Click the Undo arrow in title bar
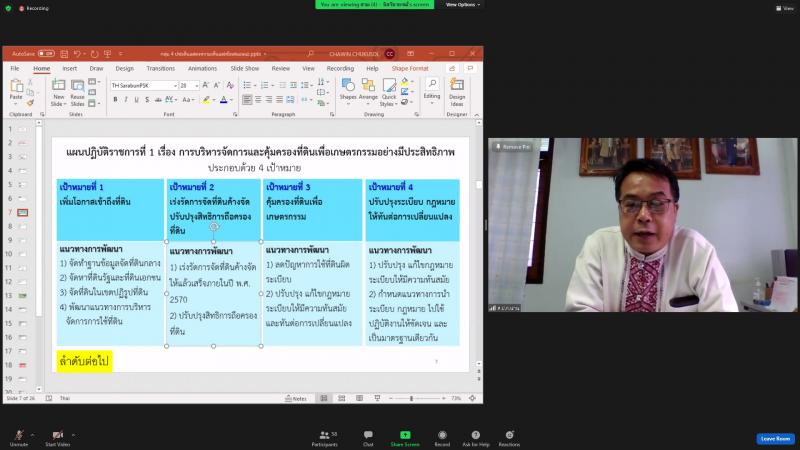 77,54
